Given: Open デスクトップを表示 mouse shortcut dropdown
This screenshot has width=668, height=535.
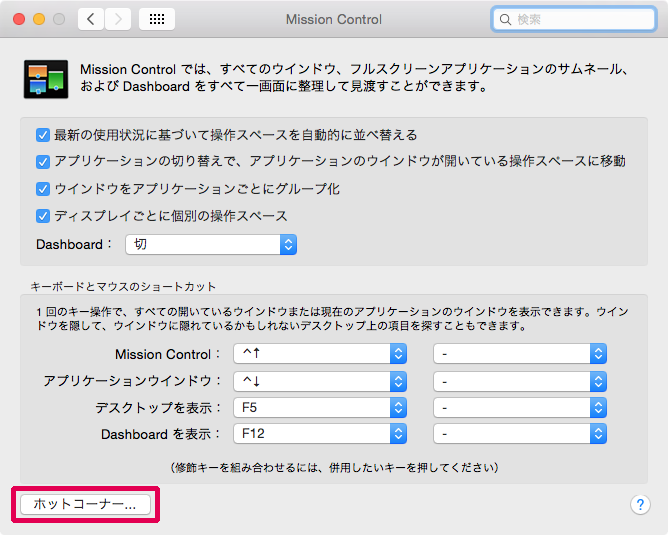Looking at the screenshot, I should pyautogui.click(x=520, y=408).
